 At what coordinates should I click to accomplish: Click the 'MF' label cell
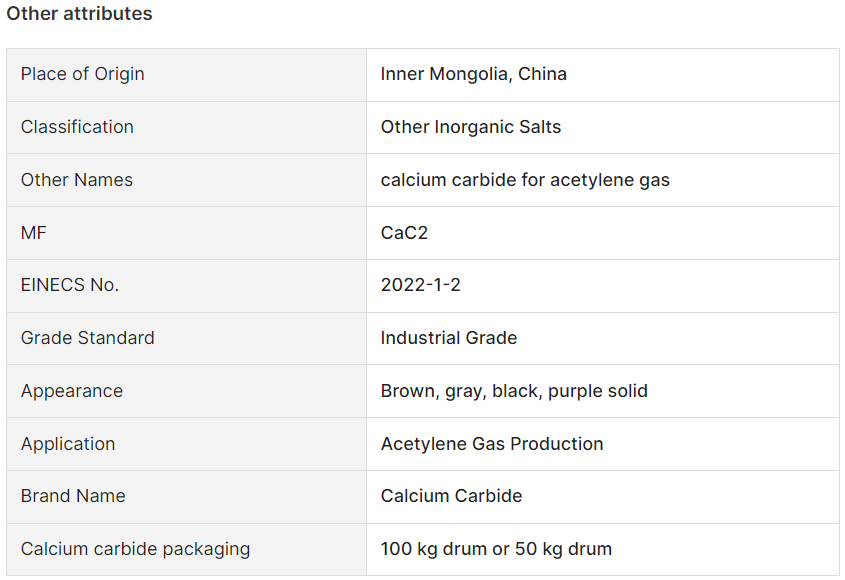pyautogui.click(x=34, y=233)
